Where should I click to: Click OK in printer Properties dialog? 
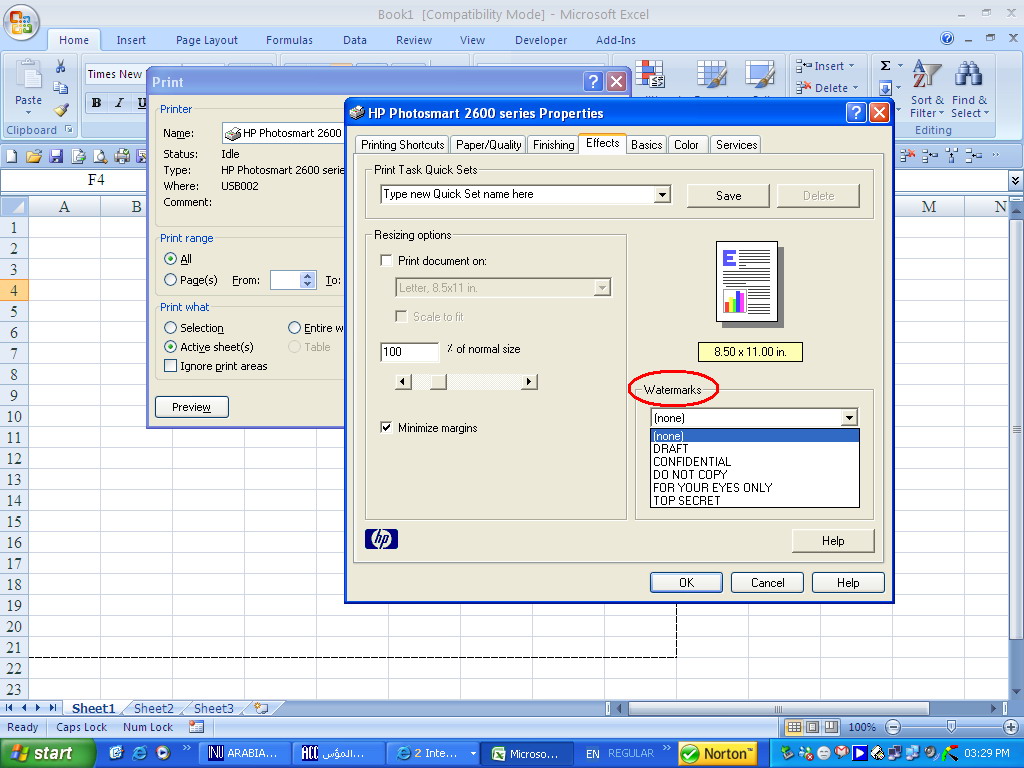click(686, 583)
